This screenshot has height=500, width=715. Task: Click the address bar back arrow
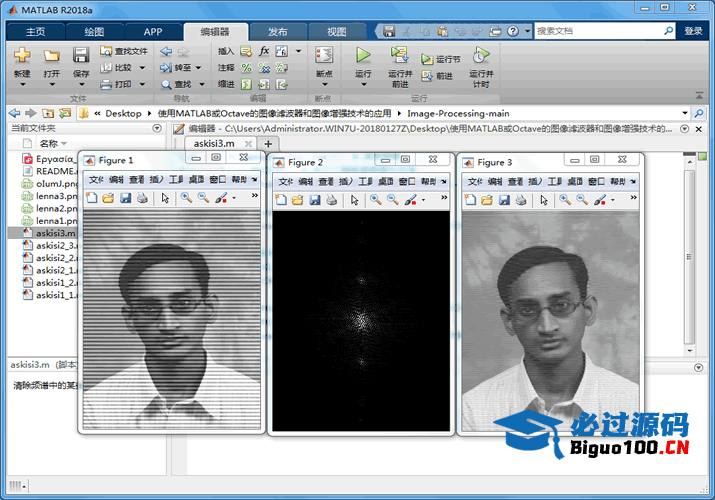coord(14,113)
